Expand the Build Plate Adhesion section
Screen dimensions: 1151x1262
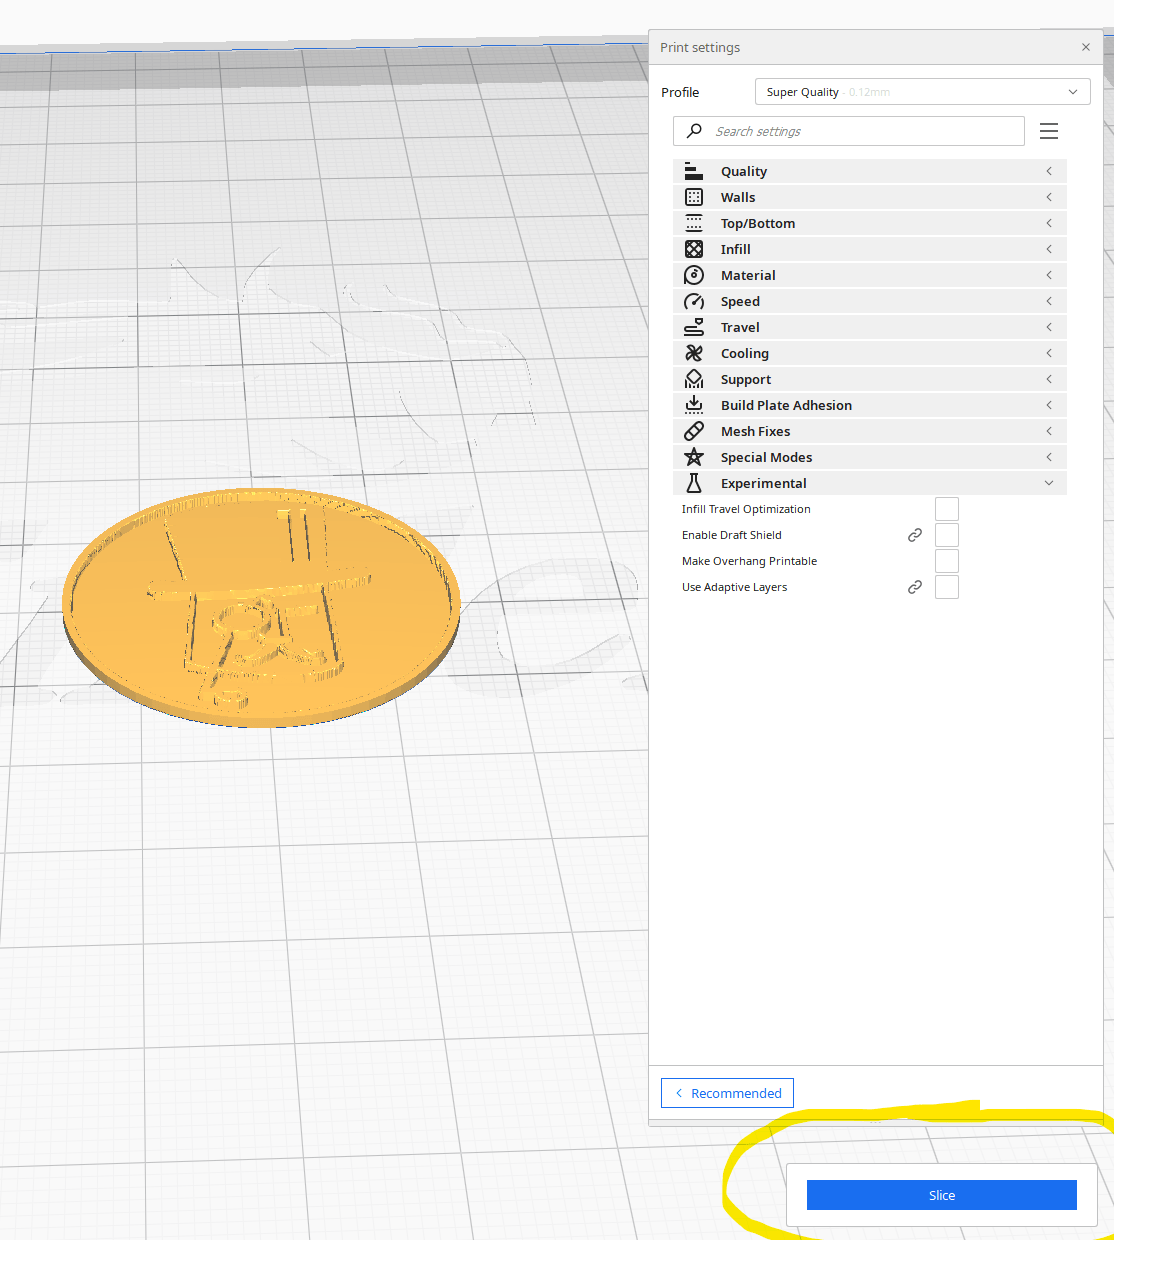click(869, 405)
